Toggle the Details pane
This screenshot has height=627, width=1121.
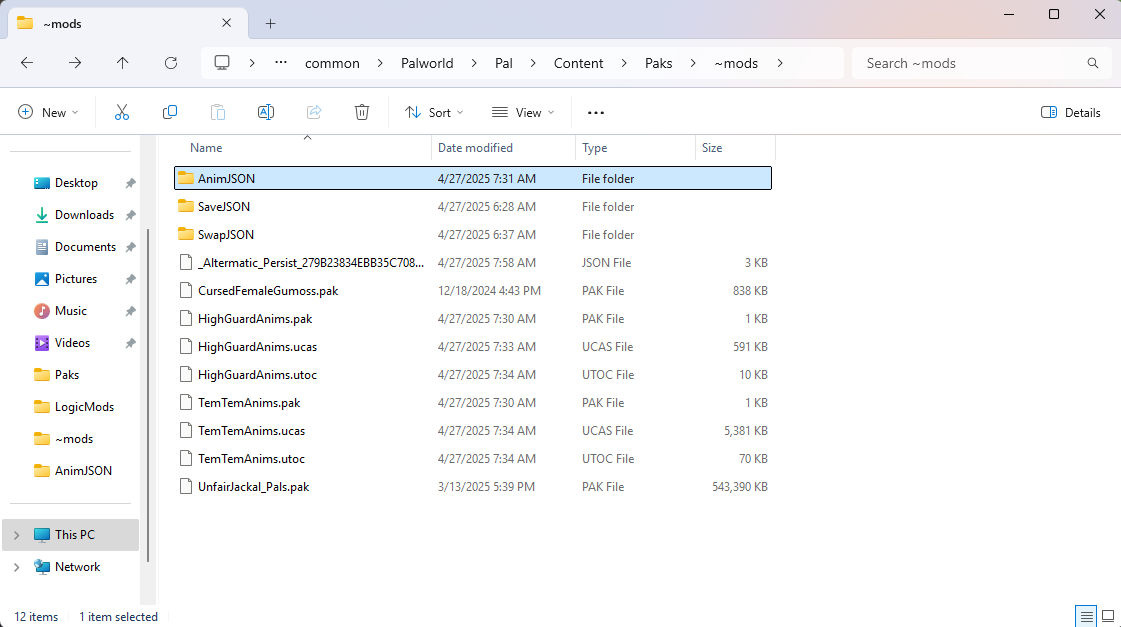pyautogui.click(x=1070, y=112)
